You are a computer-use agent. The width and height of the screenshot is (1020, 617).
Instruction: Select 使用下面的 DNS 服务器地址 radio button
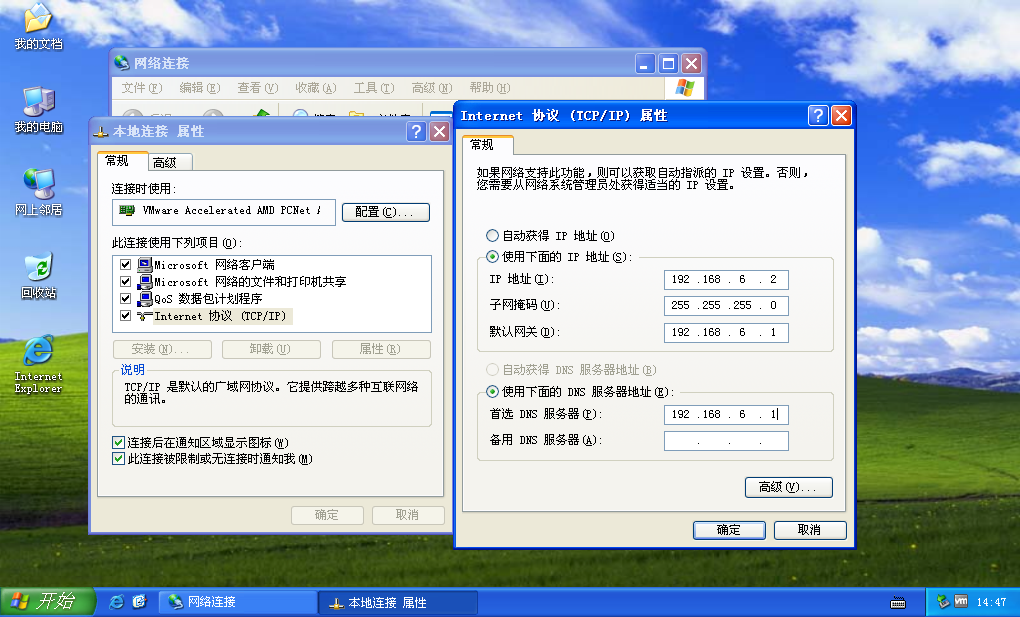click(492, 391)
